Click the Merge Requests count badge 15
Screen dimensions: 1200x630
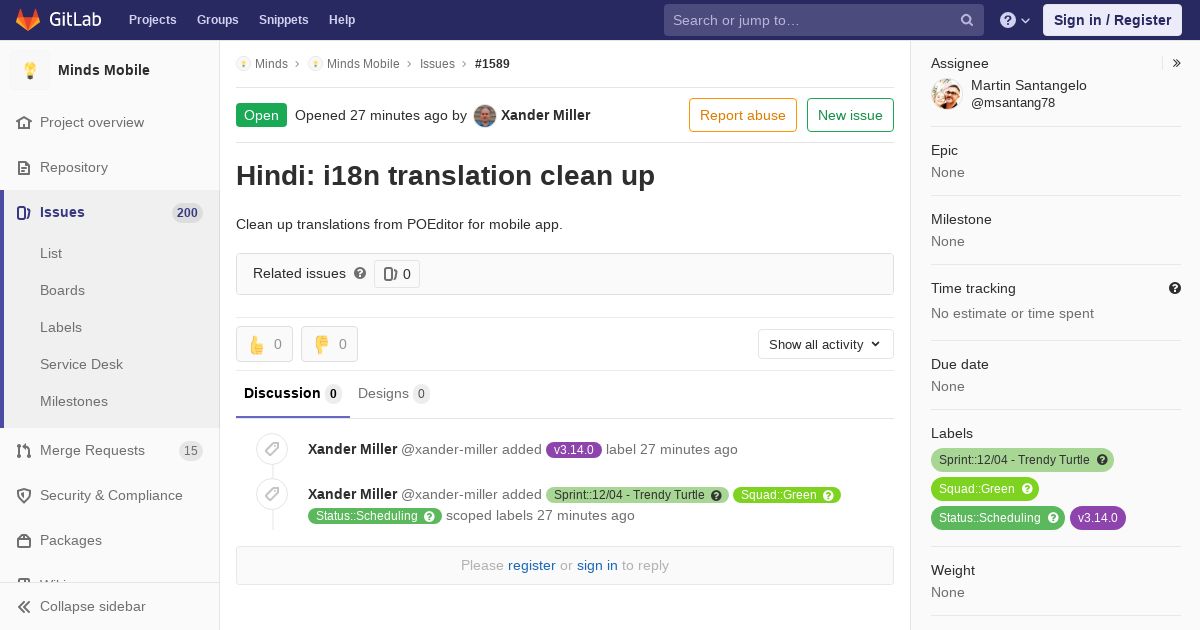click(191, 450)
